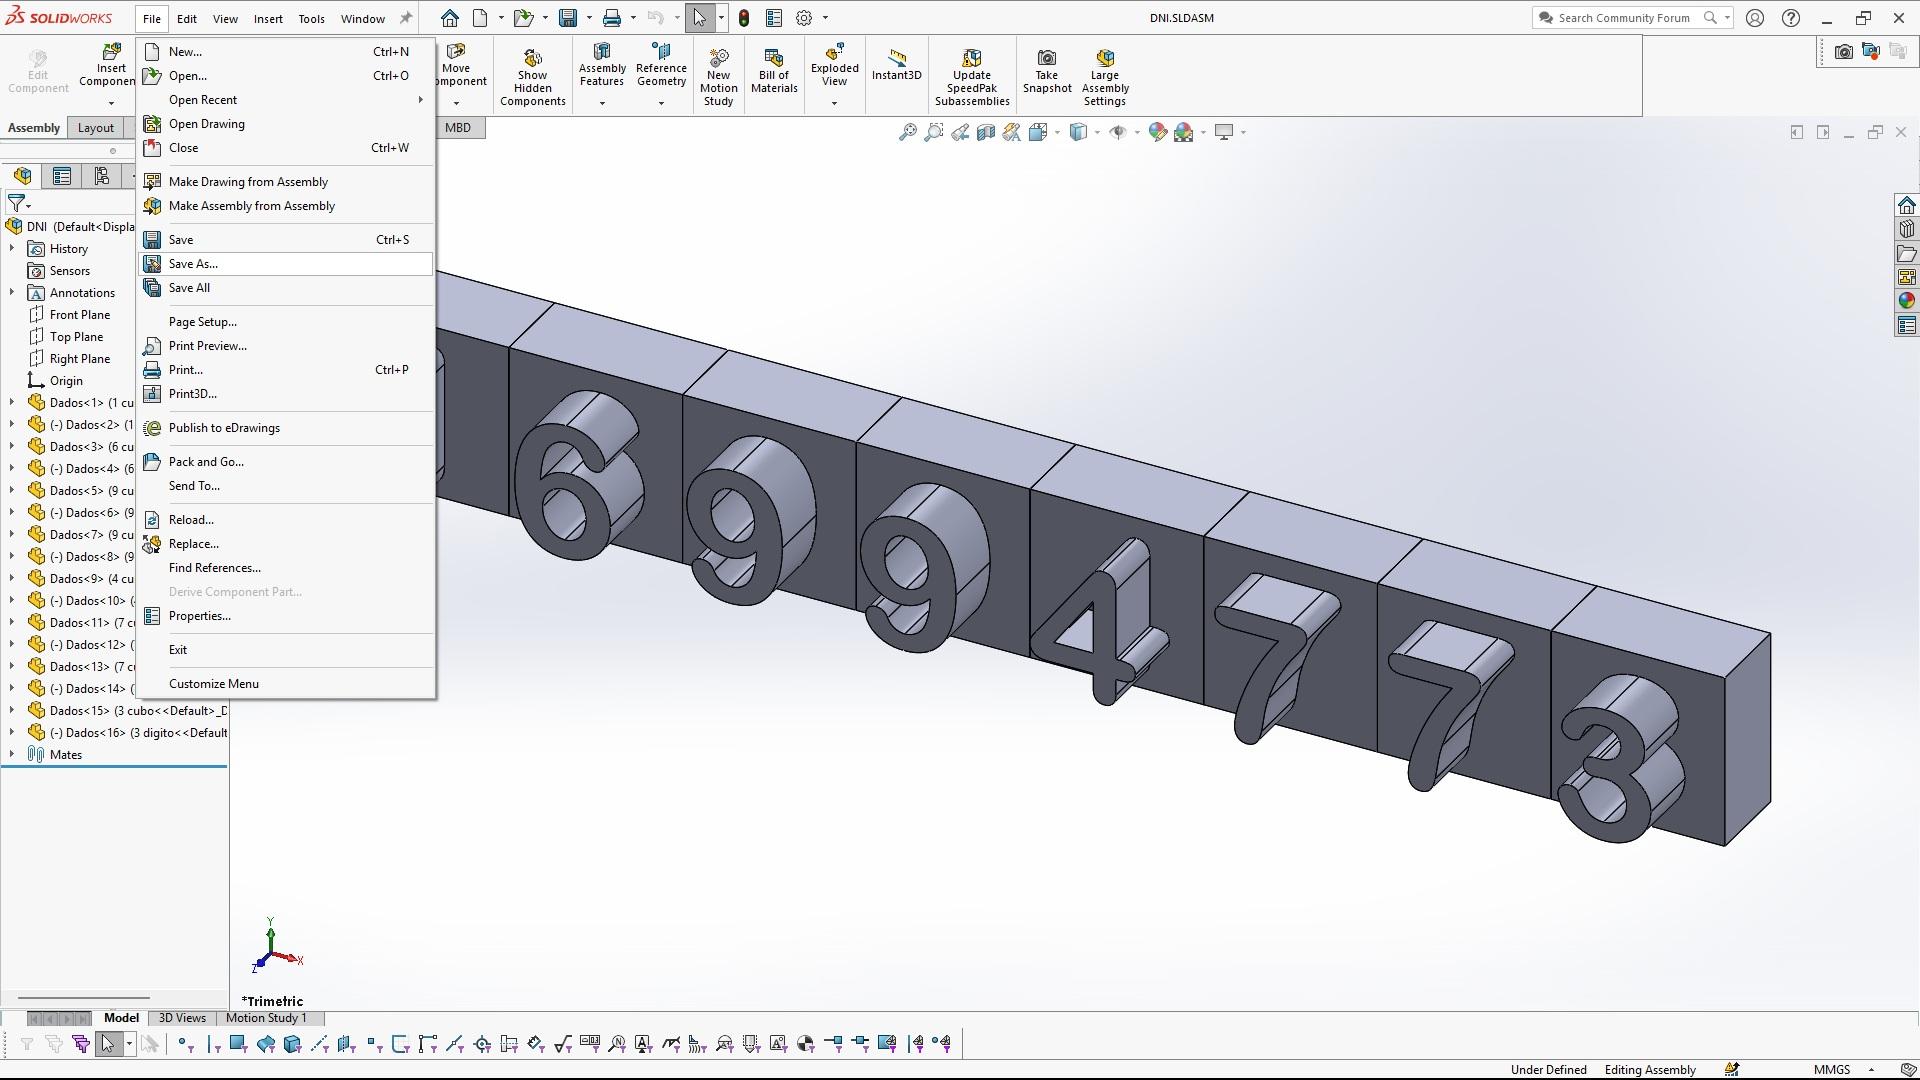Click the Model tab at bottom

(121, 1018)
